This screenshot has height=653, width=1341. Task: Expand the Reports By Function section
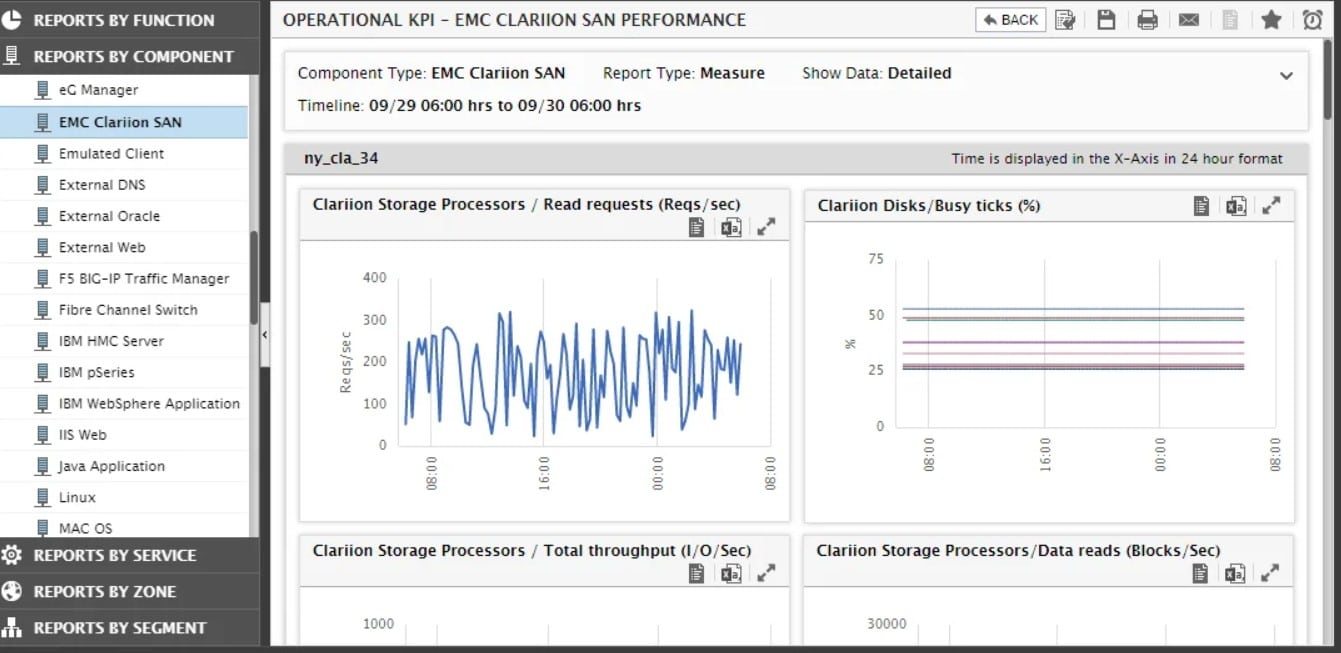pyautogui.click(x=129, y=19)
